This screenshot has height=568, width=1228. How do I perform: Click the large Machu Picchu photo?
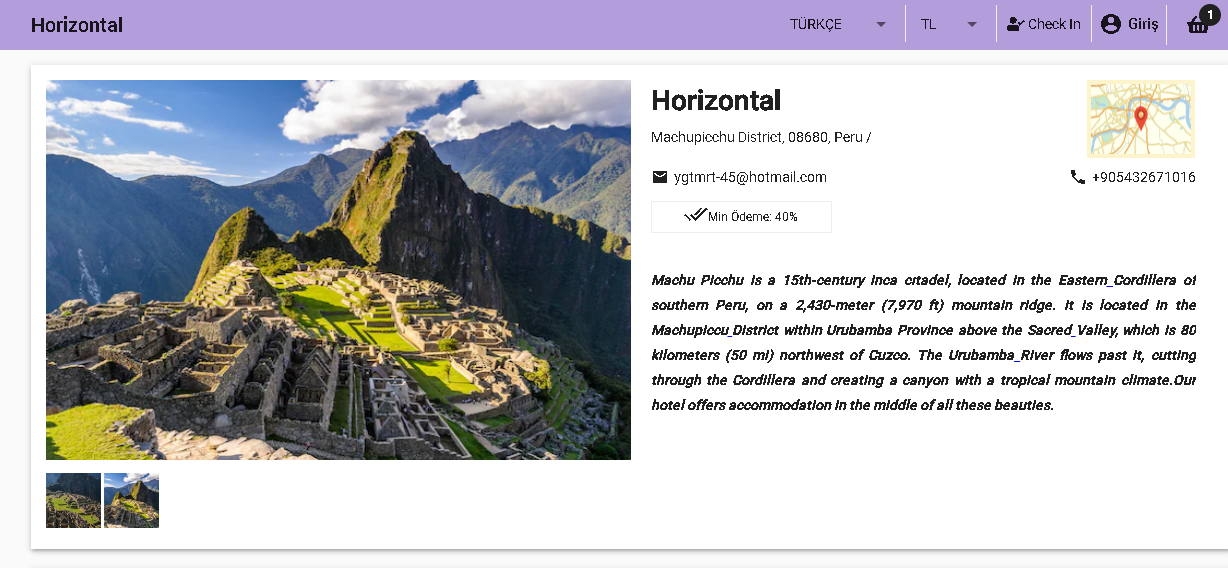[x=338, y=270]
